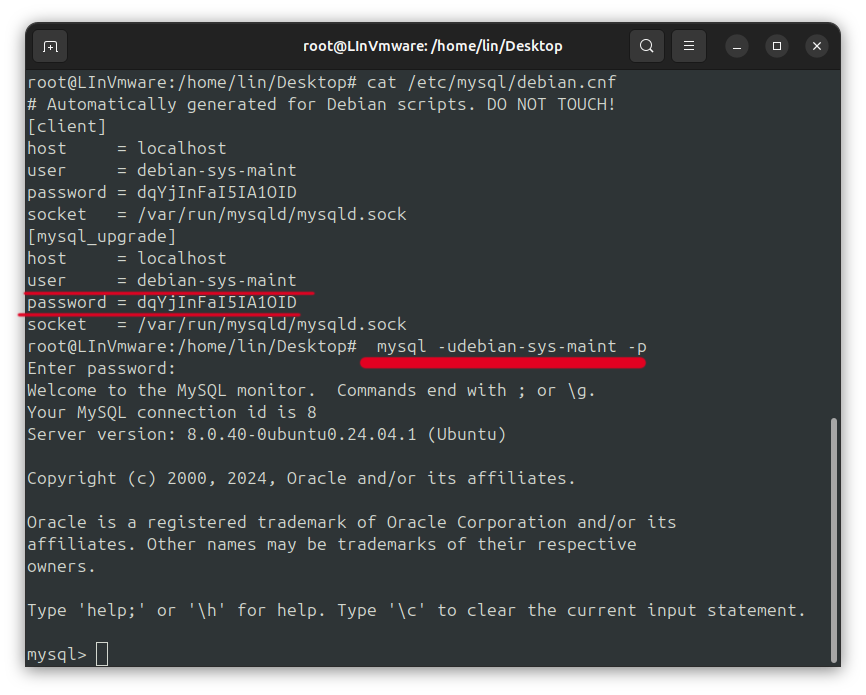Click the Type 'help;' hint line

click(415, 610)
